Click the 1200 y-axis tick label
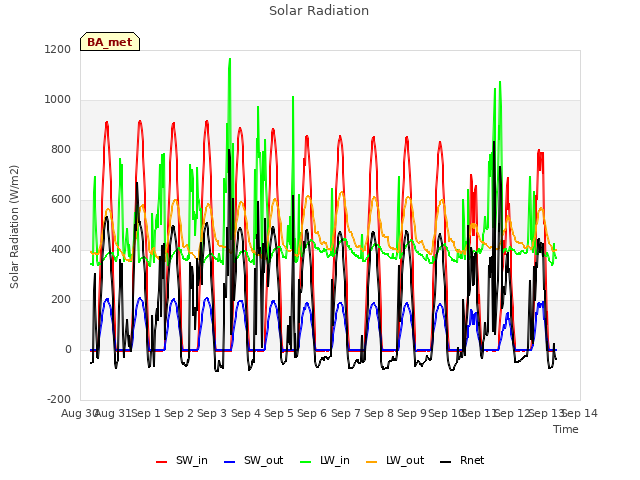 coord(58,49)
